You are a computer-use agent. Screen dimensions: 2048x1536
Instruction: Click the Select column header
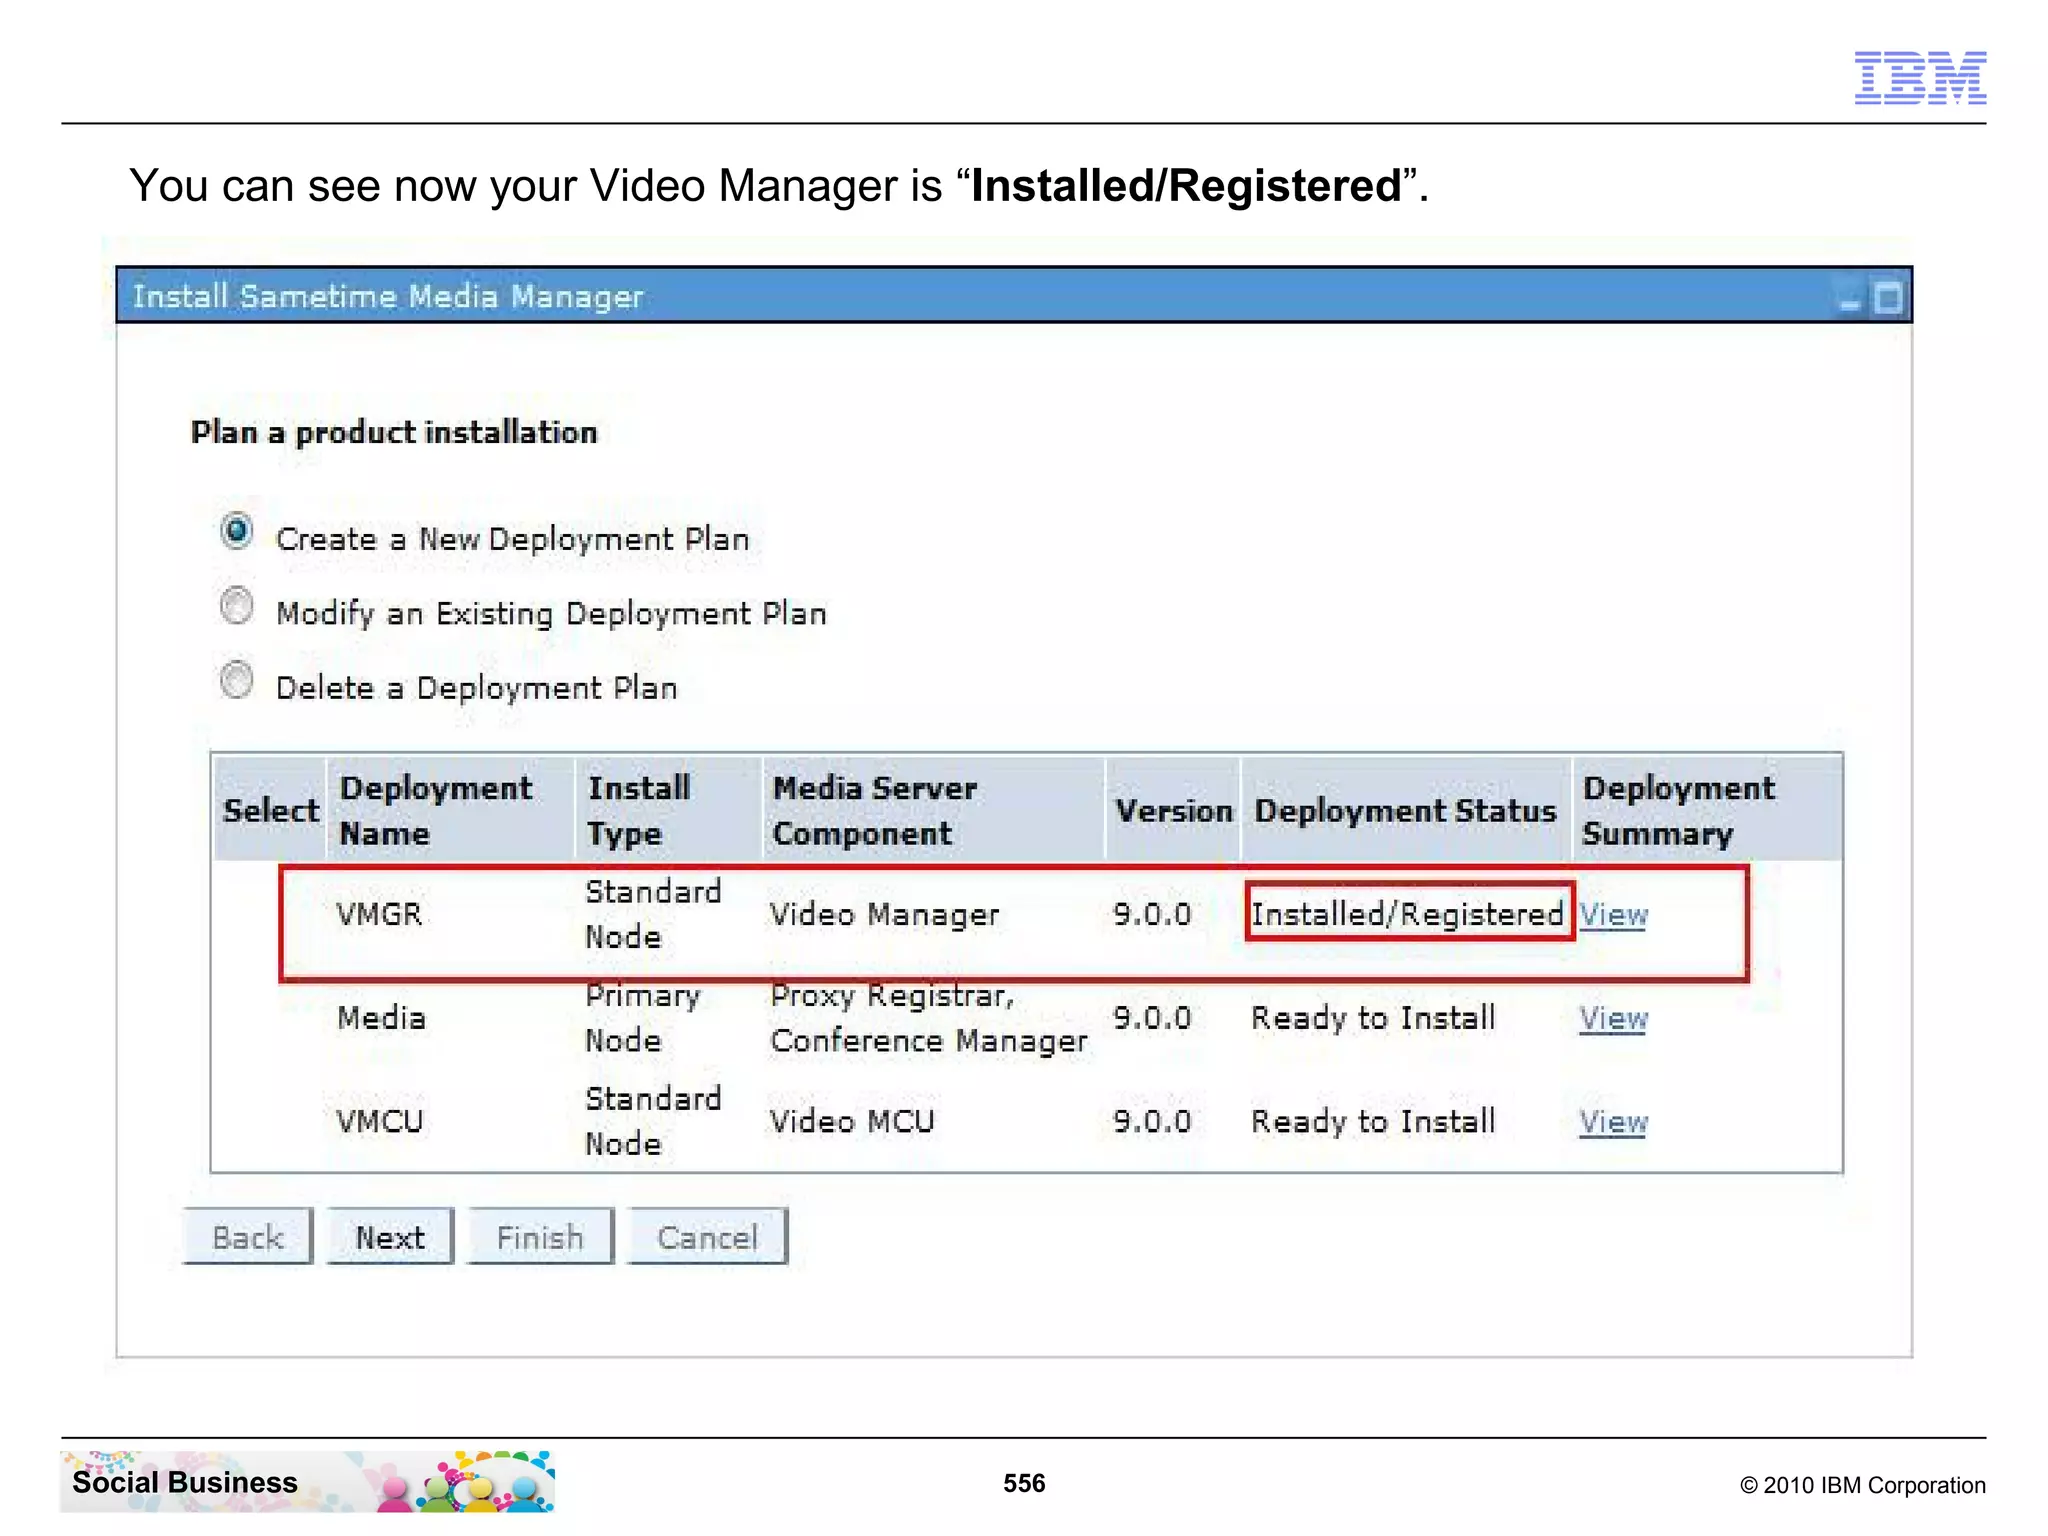pyautogui.click(x=271, y=810)
